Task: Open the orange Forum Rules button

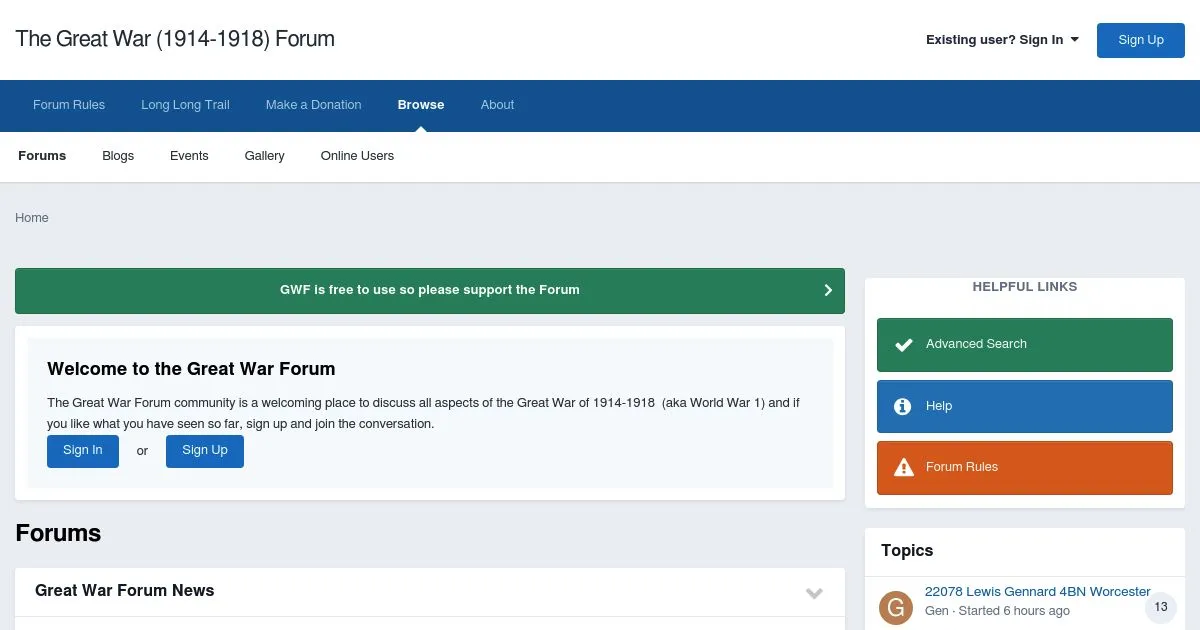Action: (1025, 468)
